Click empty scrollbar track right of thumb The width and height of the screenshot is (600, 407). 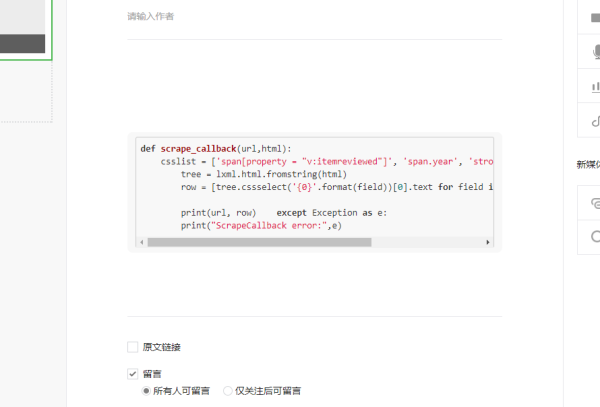click(x=430, y=242)
